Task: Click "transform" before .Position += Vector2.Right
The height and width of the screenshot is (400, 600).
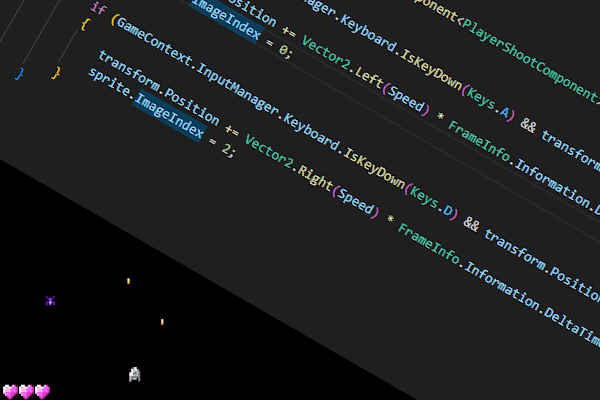Action: (128, 71)
